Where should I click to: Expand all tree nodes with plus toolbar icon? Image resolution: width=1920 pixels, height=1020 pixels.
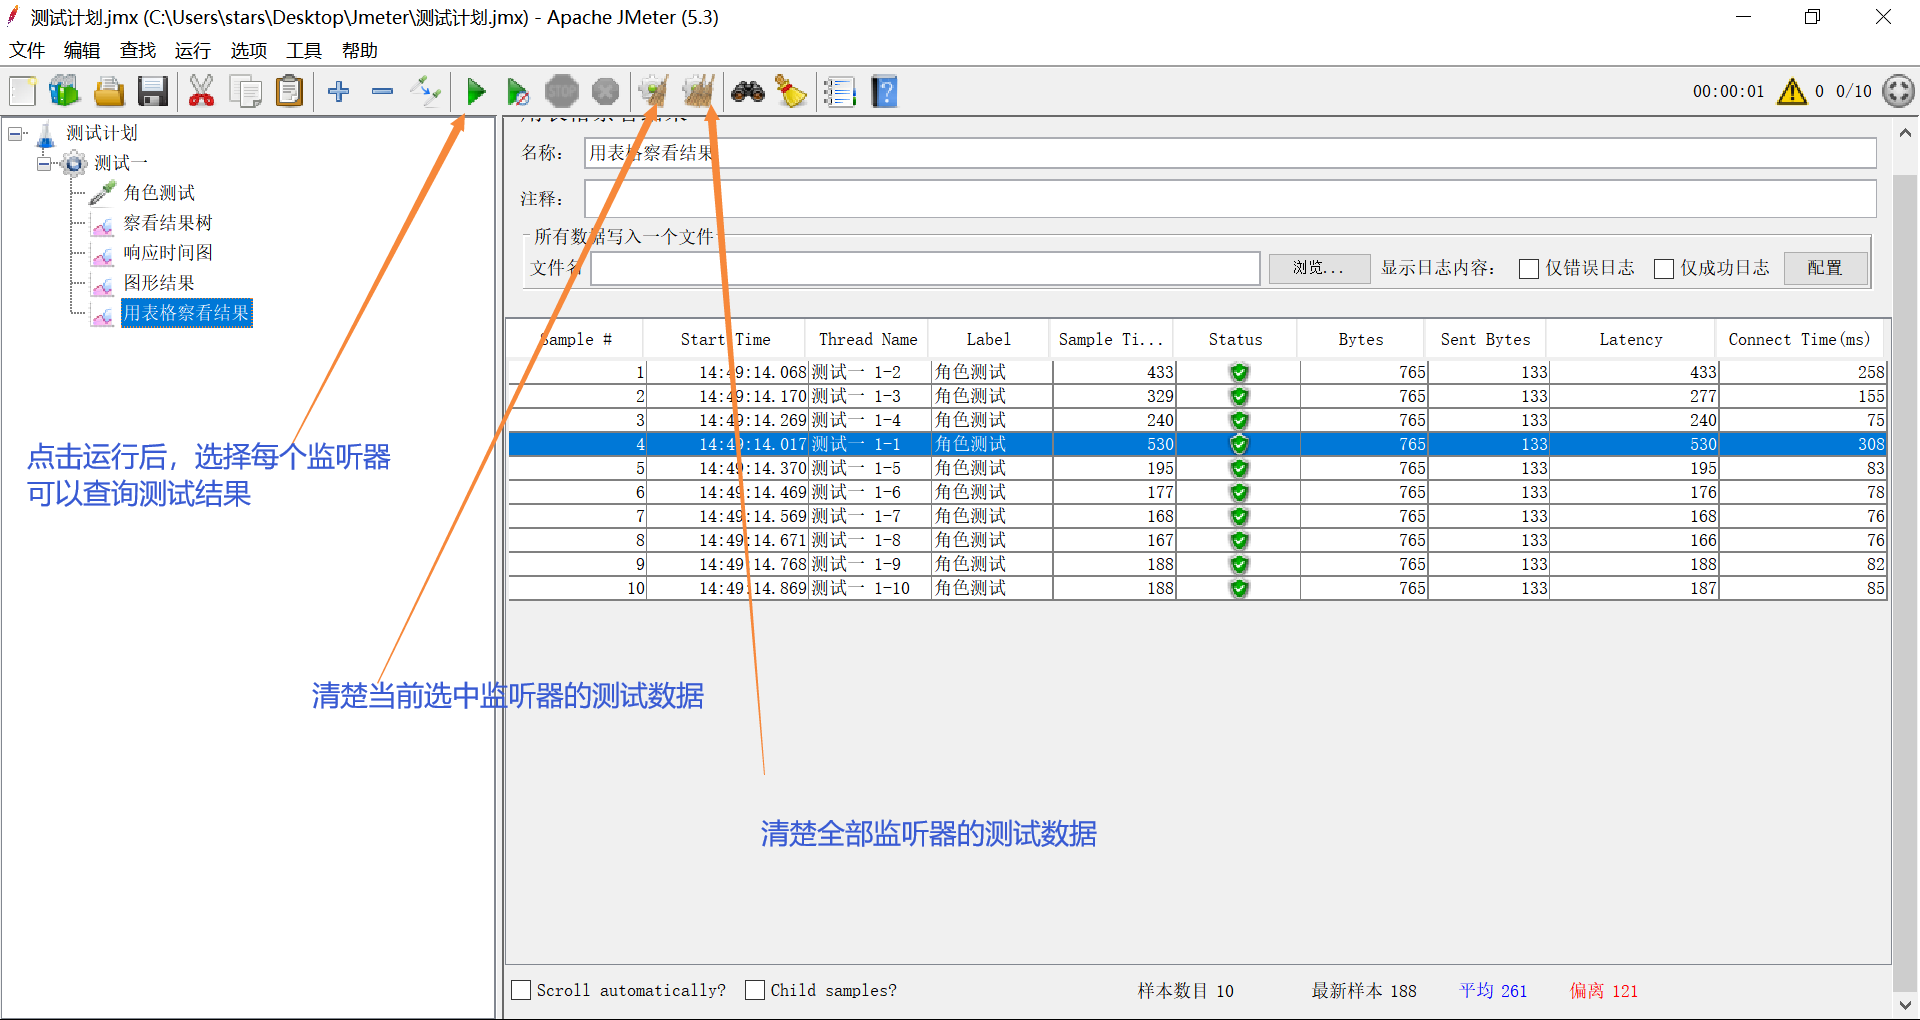tap(338, 91)
